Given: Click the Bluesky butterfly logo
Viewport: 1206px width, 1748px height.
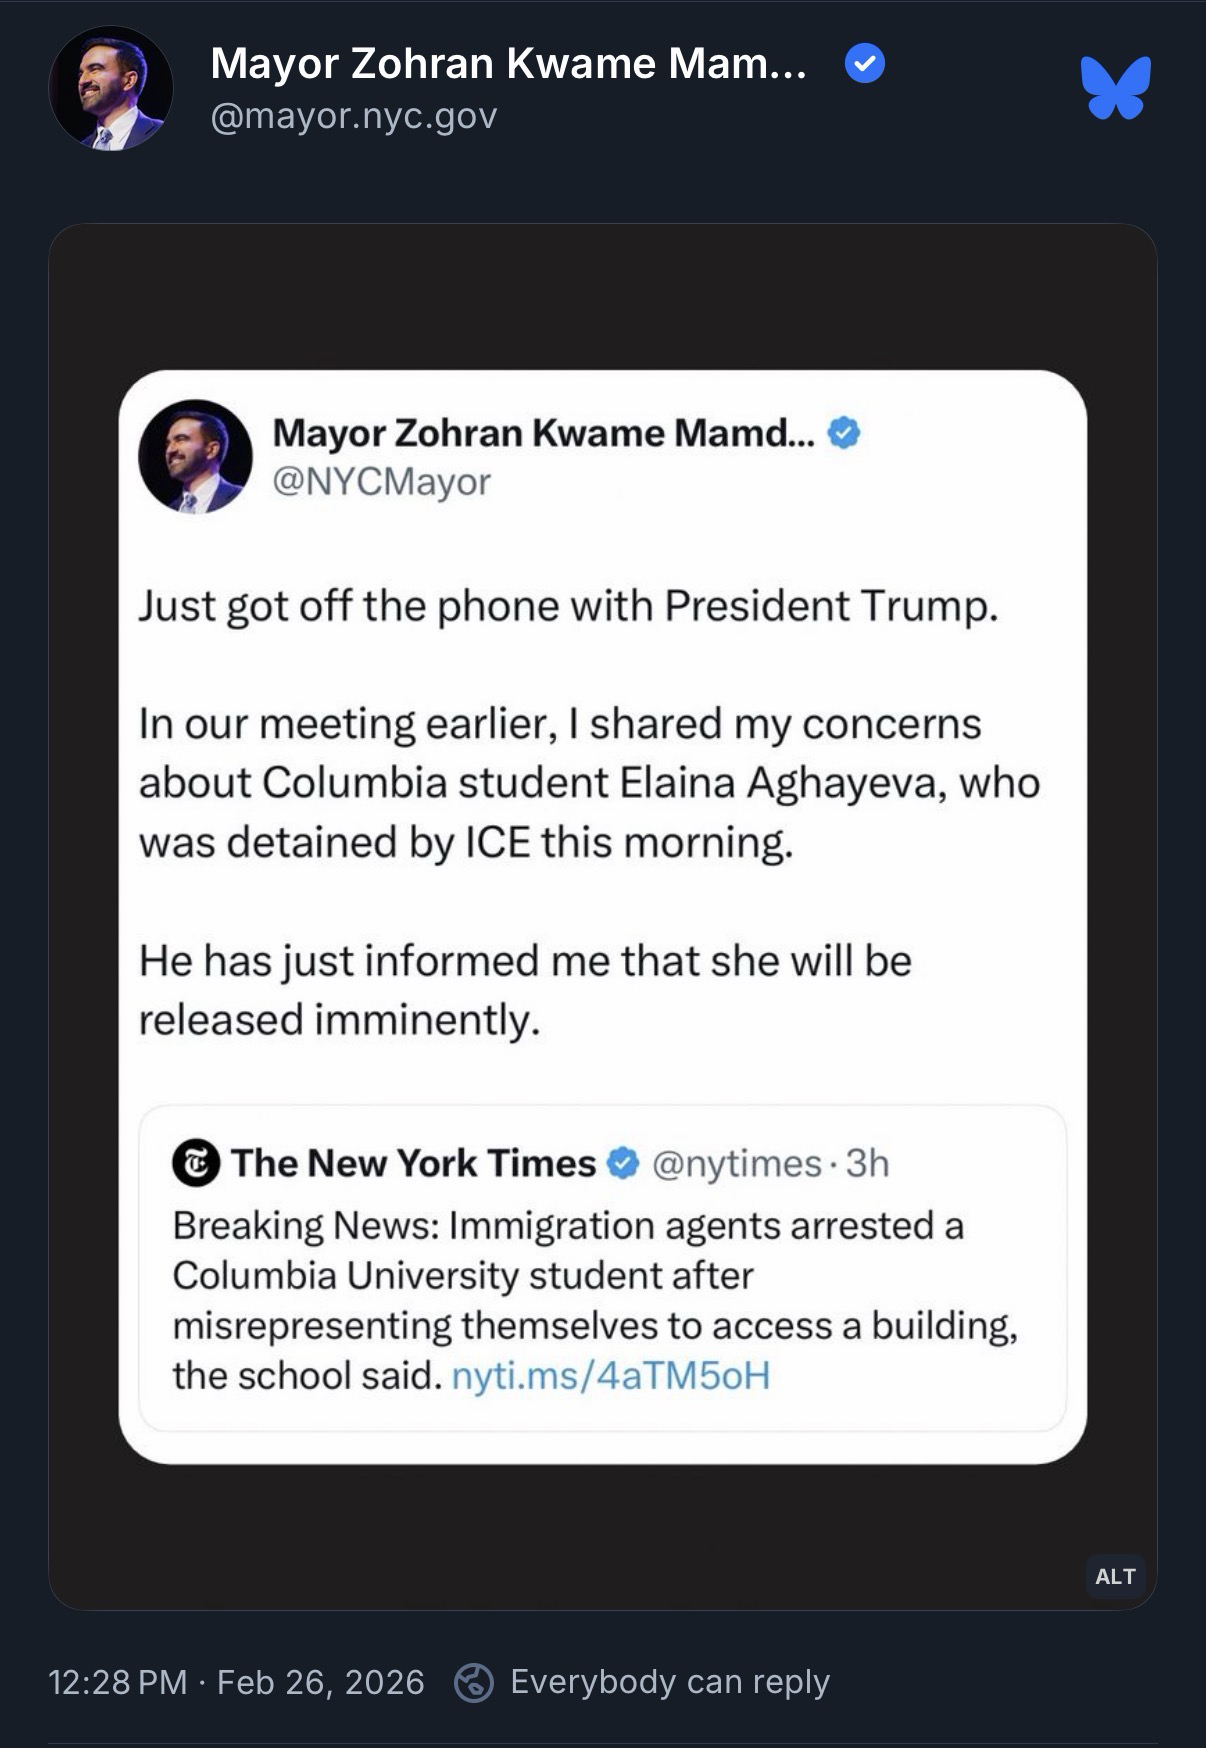Looking at the screenshot, I should click(1115, 88).
